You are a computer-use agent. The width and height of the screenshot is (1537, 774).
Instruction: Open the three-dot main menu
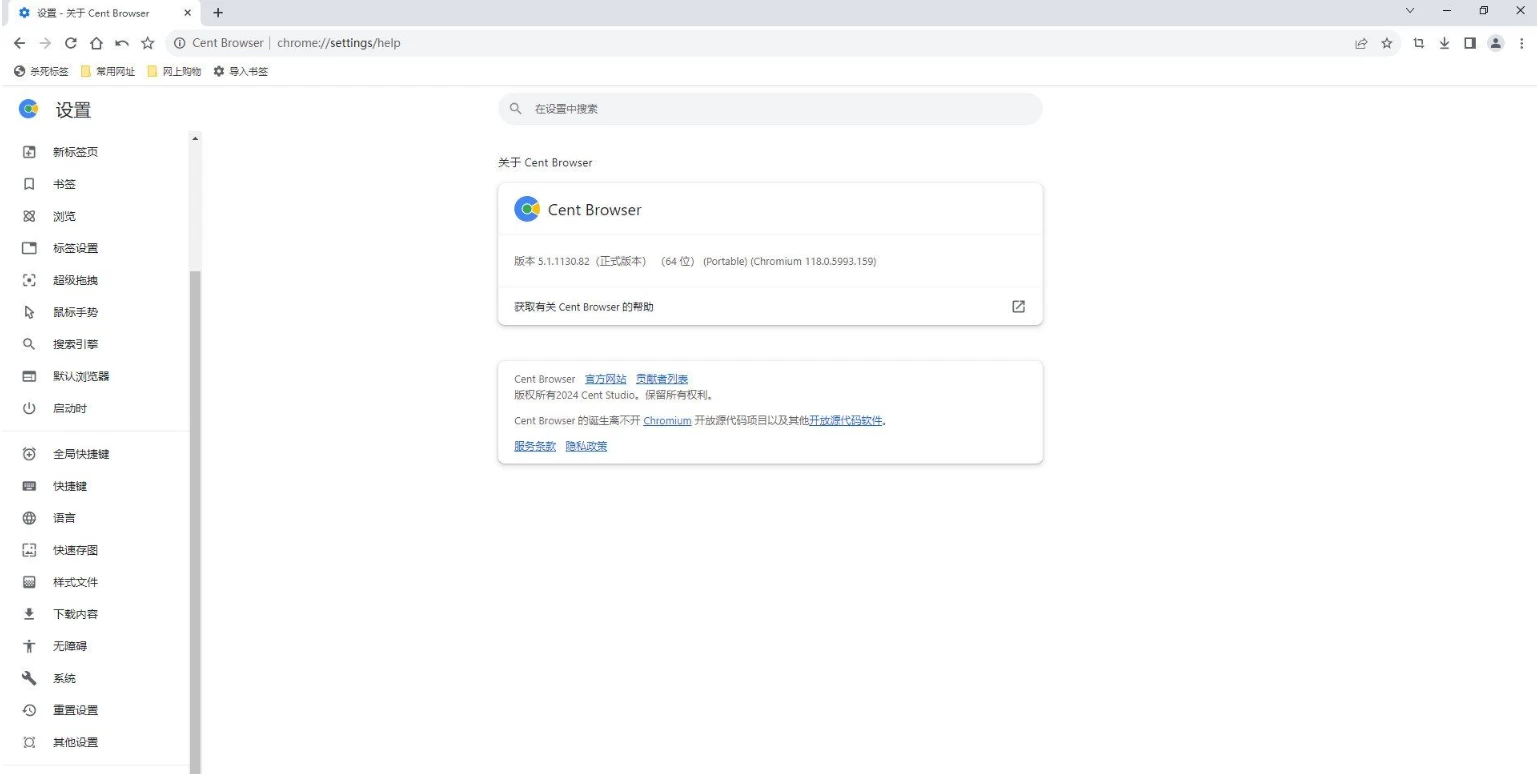1521,43
